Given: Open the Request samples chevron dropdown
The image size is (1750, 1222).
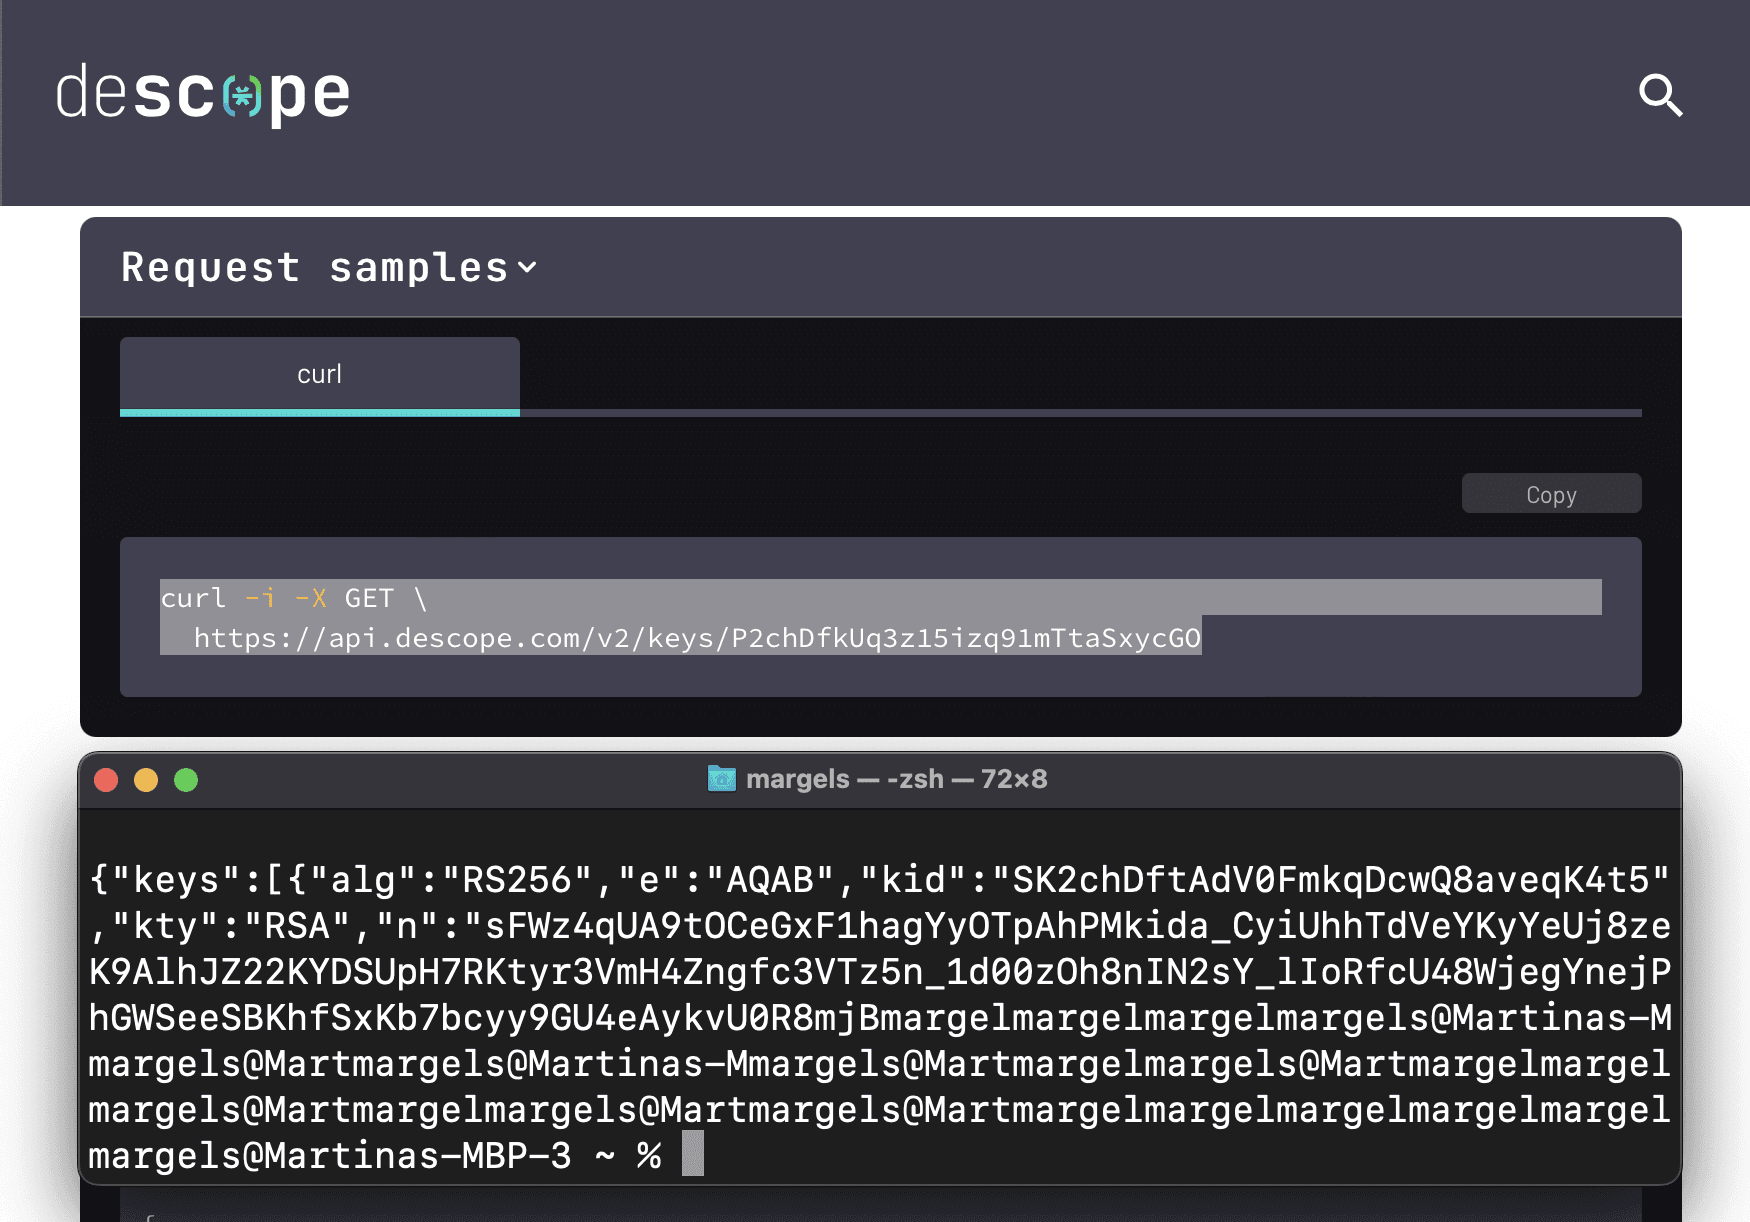Looking at the screenshot, I should [529, 269].
